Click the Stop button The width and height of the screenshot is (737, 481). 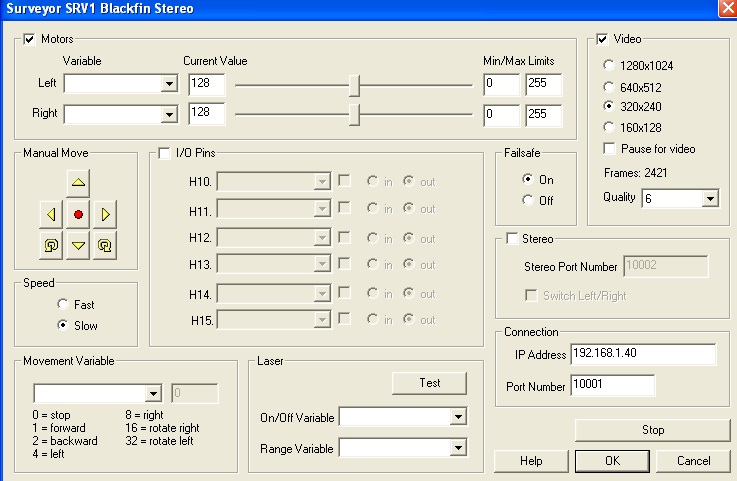click(x=652, y=430)
